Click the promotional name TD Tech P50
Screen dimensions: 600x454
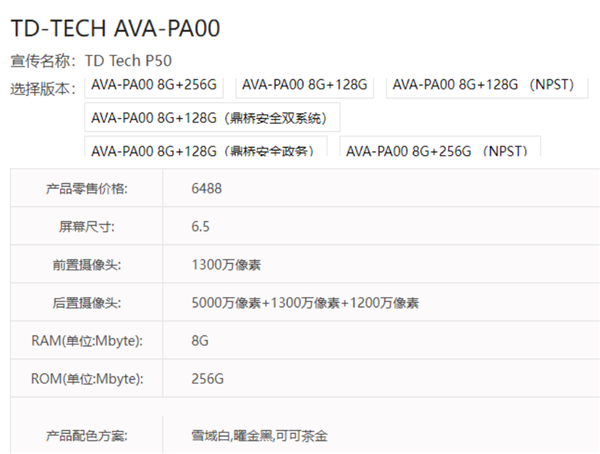pos(128,61)
